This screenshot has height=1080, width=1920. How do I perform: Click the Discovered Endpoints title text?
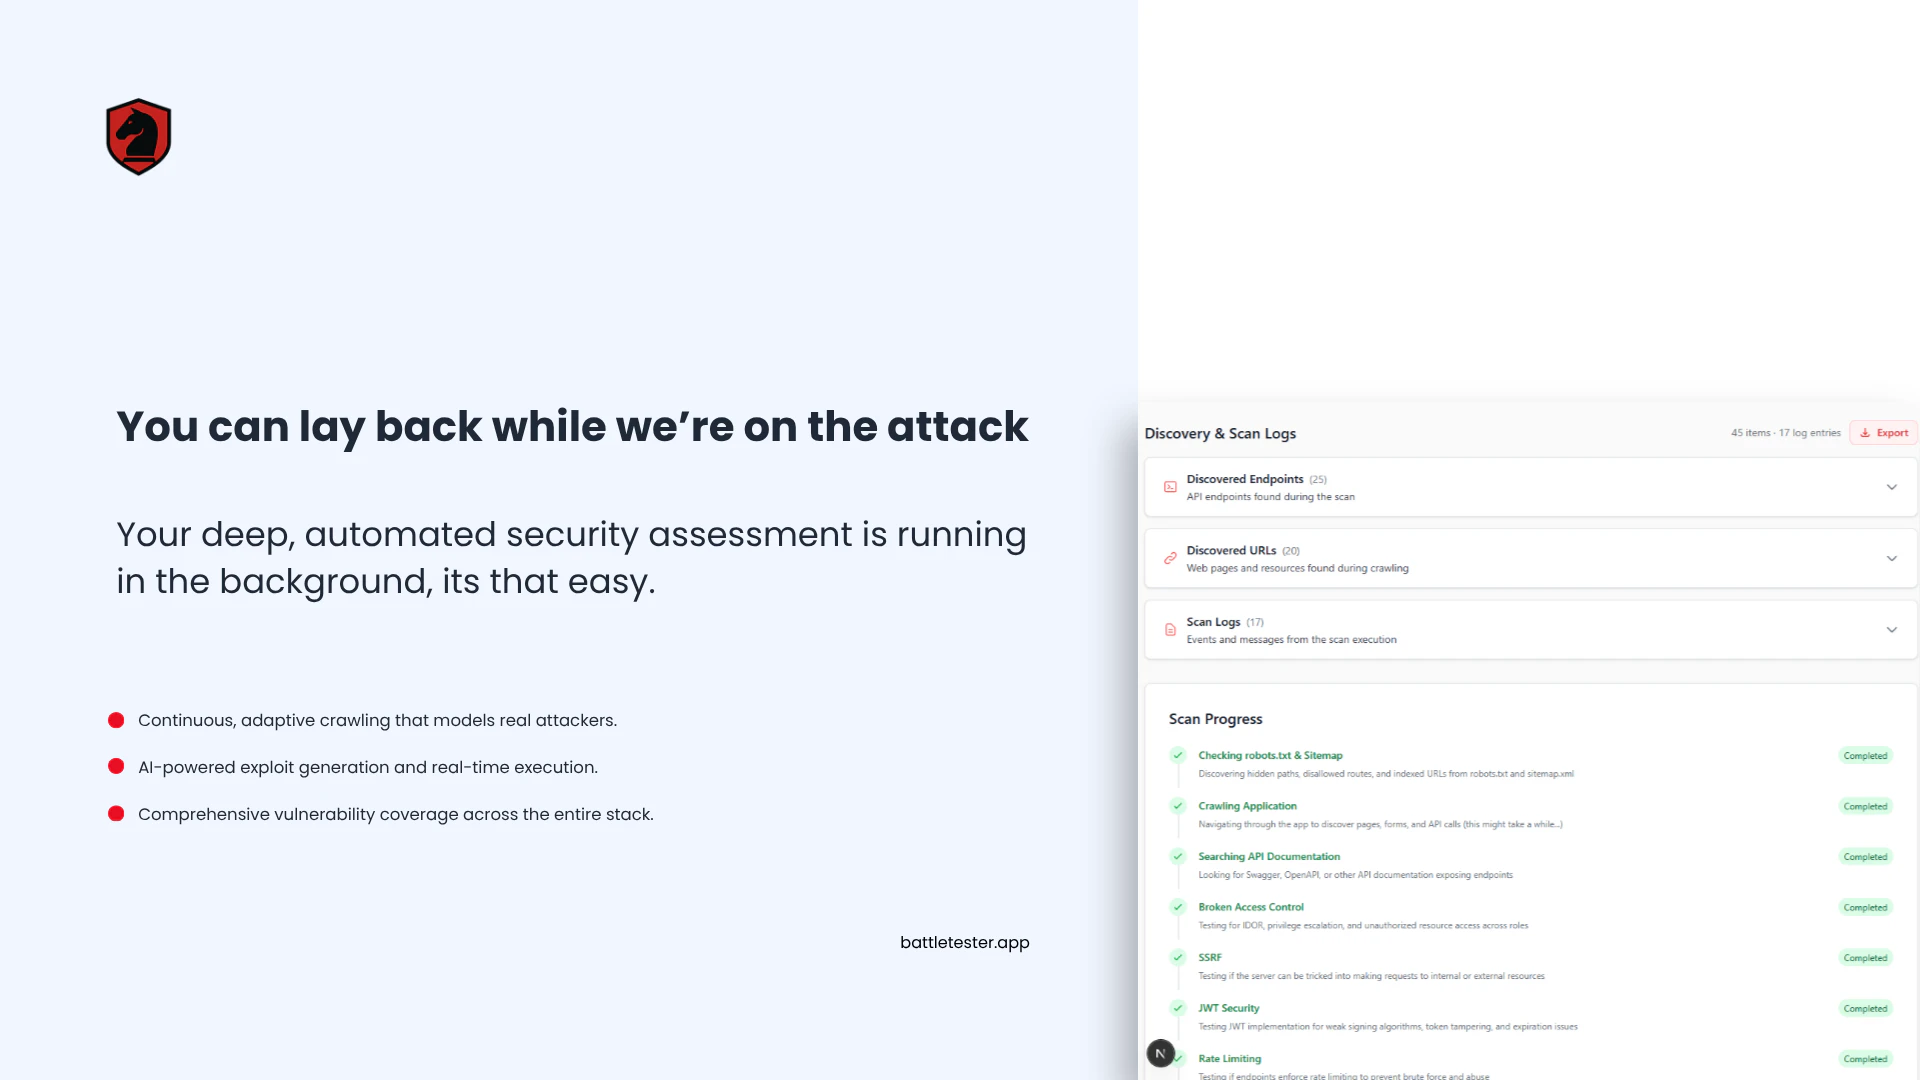tap(1245, 479)
